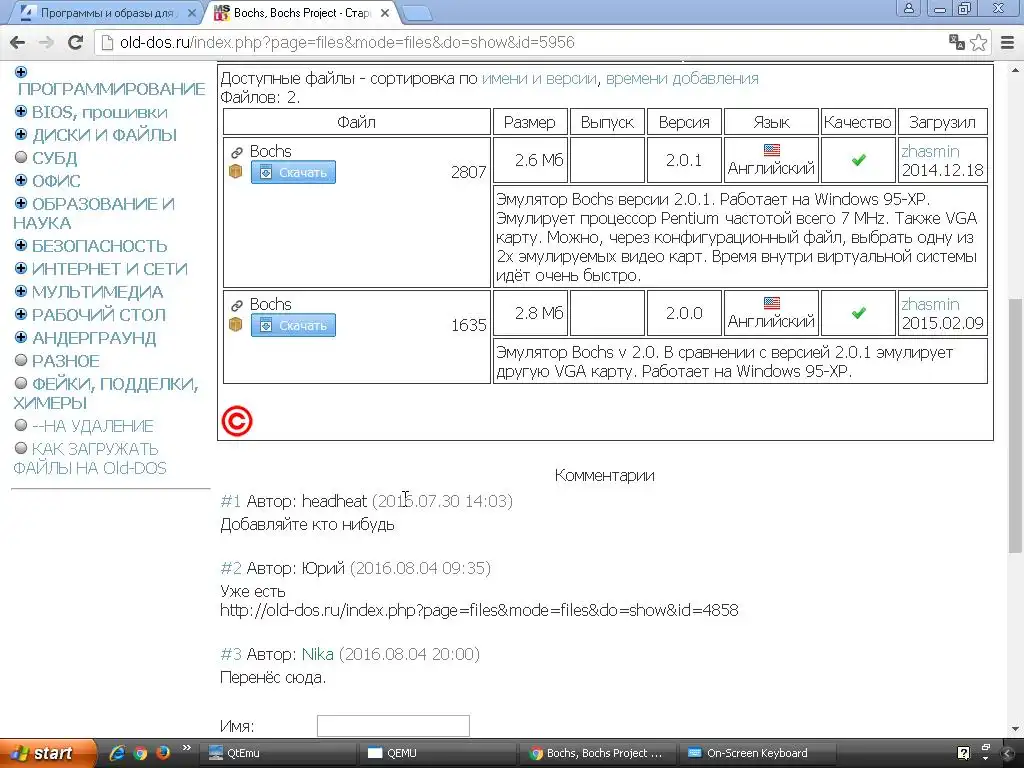Switch to QEMU window in the taskbar
Image resolution: width=1024 pixels, height=768 pixels.
coord(438,753)
